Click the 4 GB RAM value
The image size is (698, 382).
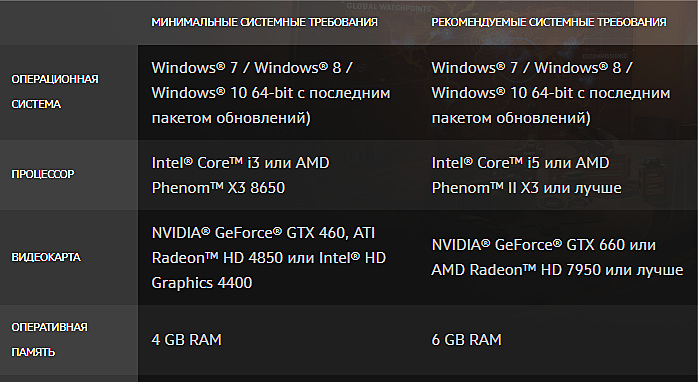click(x=187, y=340)
